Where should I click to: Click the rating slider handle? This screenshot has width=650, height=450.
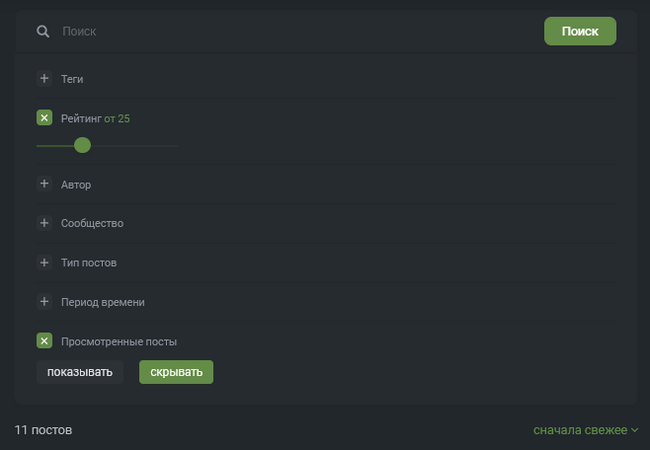82,145
